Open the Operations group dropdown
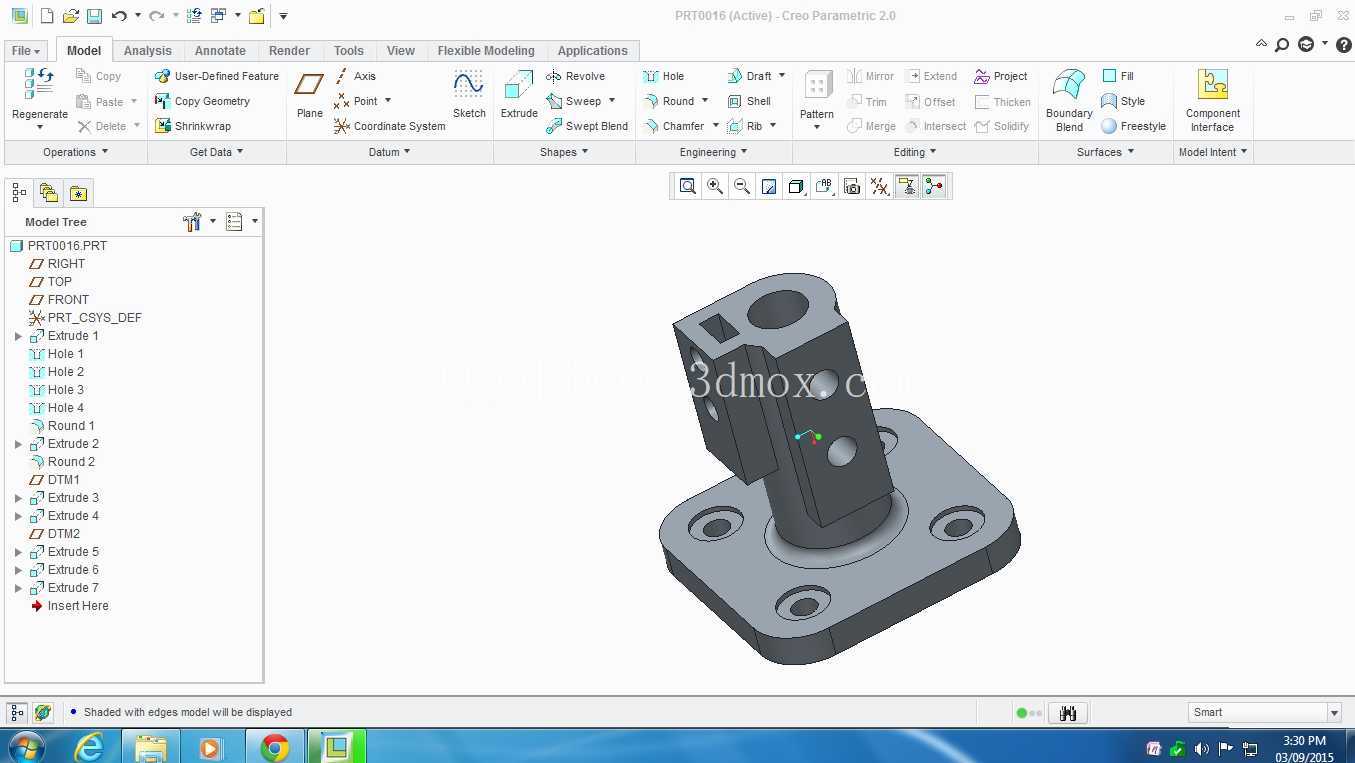Image resolution: width=1355 pixels, height=763 pixels. coord(76,152)
